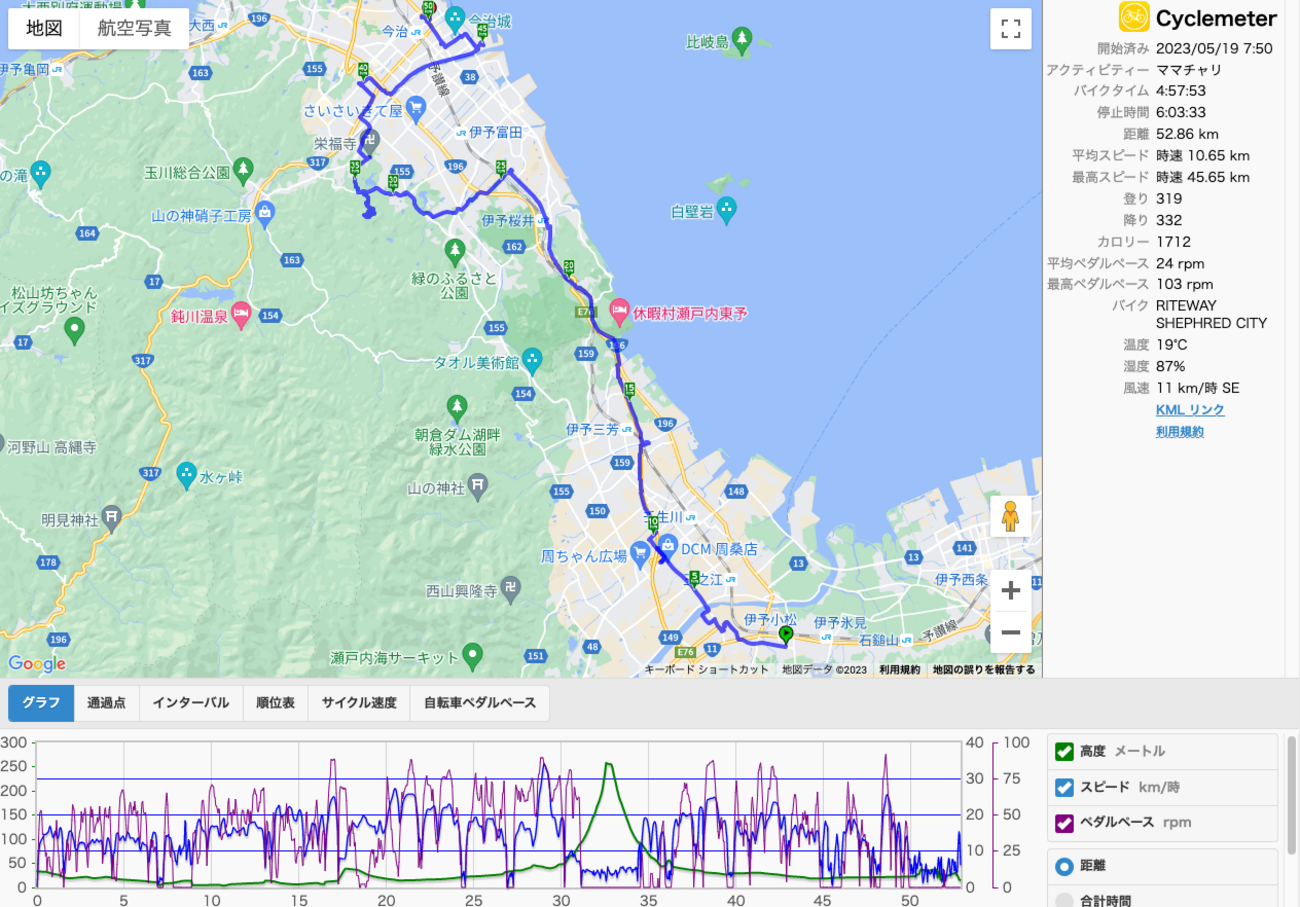Select 合計時間 total time radio button
Screen dimensions: 1300x907
point(1064,900)
